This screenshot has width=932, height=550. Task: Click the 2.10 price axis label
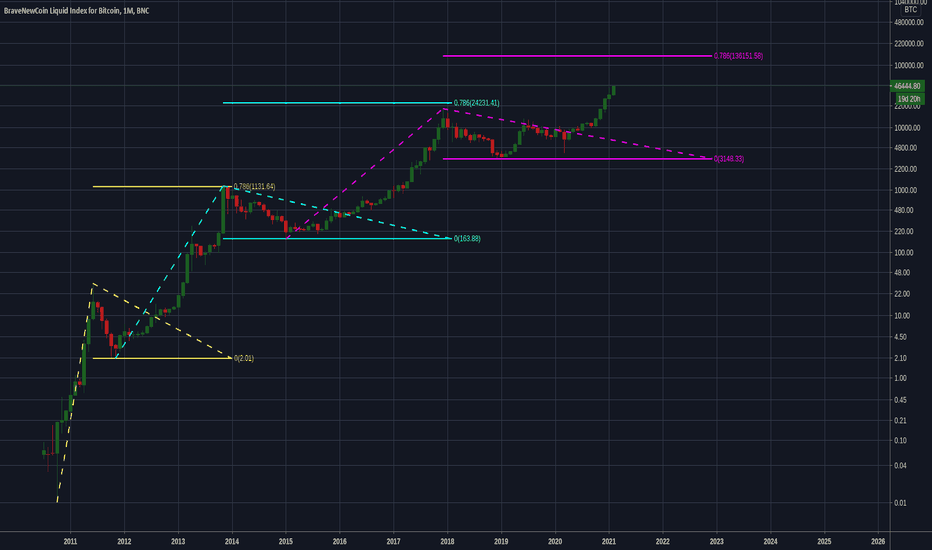click(x=901, y=358)
